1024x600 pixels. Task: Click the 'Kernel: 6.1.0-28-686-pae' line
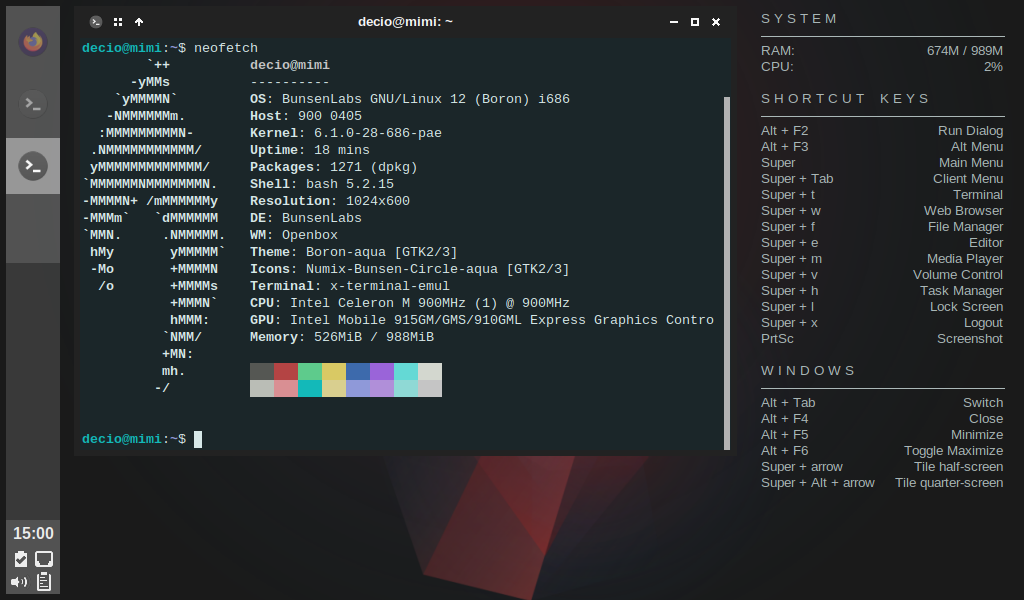[x=346, y=133]
